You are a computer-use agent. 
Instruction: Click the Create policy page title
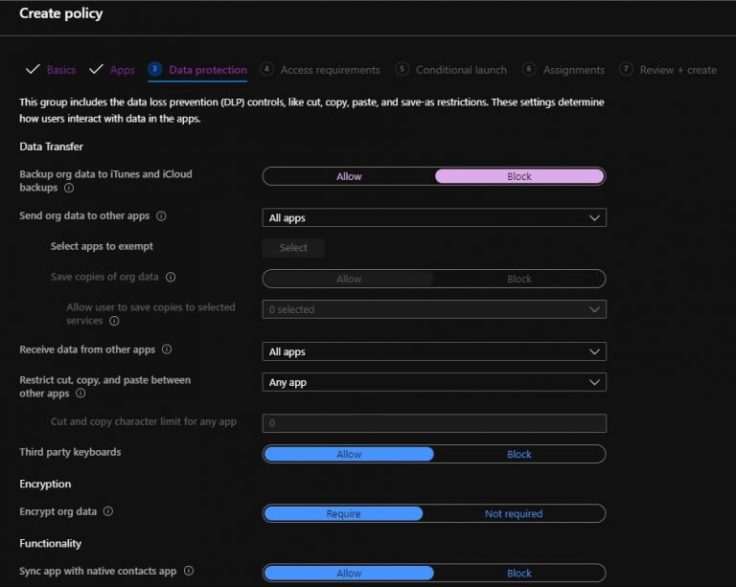61,14
